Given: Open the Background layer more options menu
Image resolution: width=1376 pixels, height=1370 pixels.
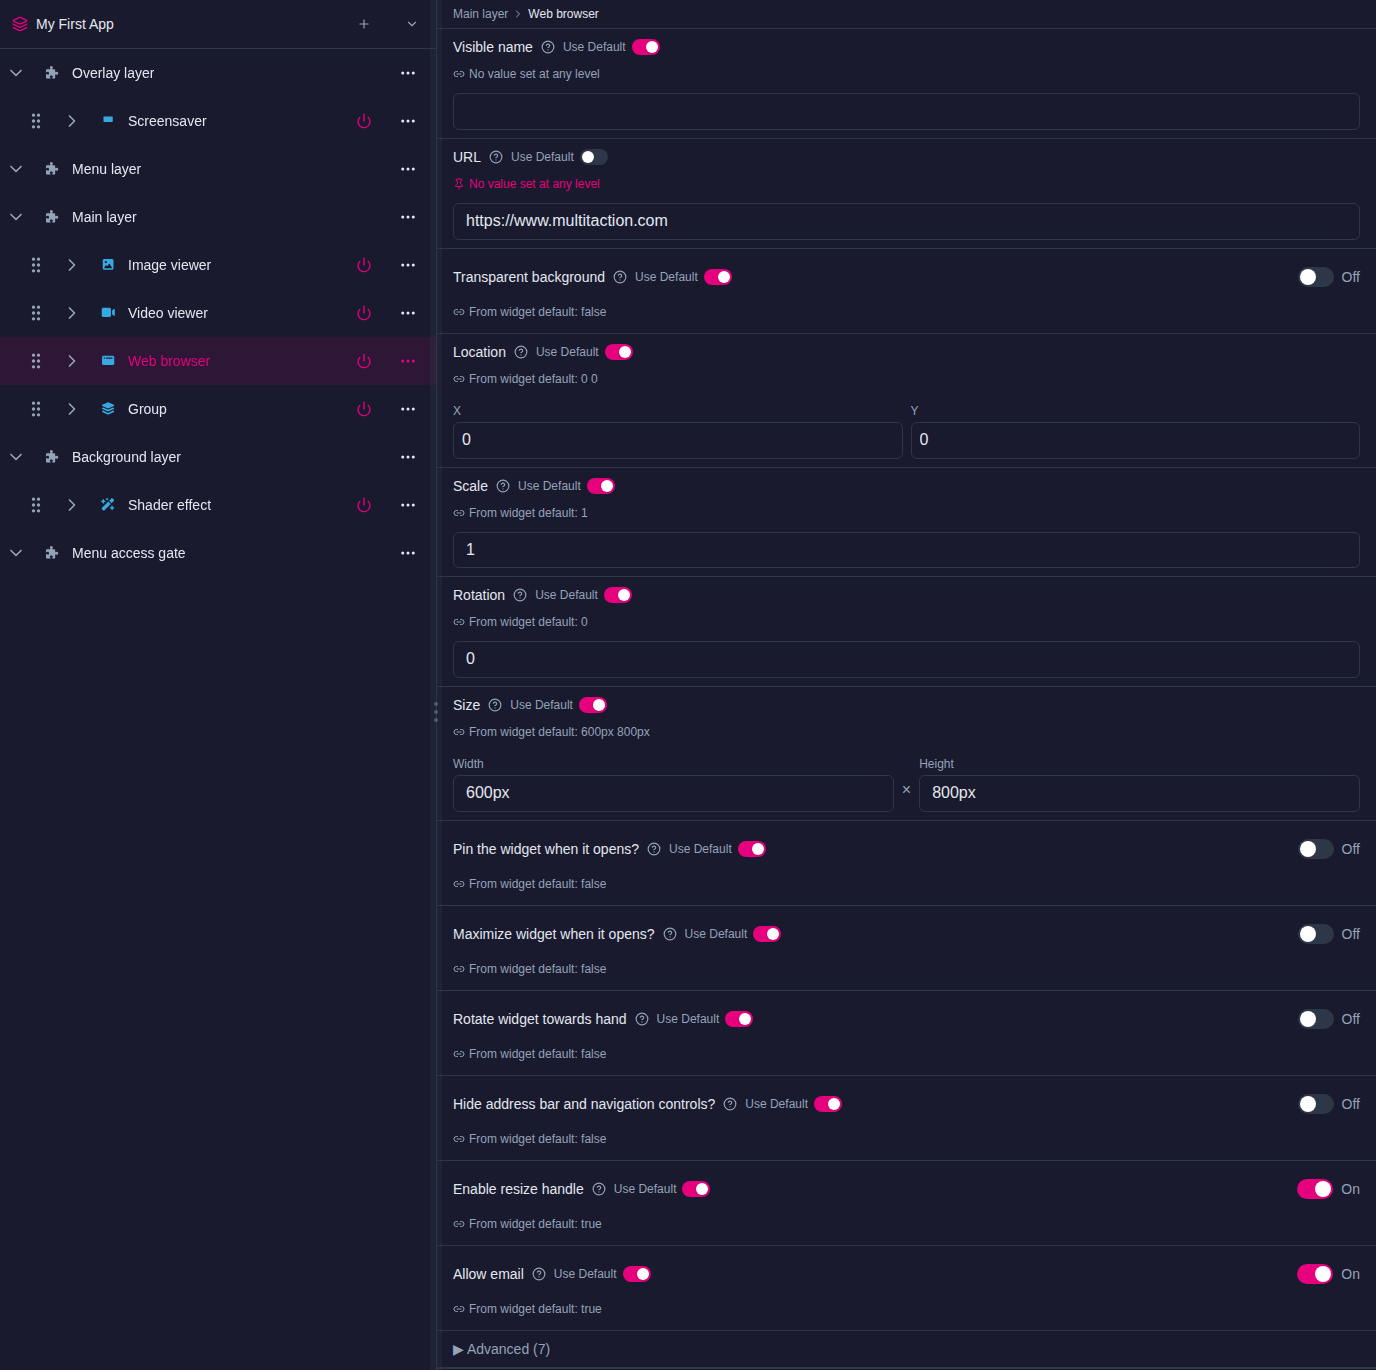Looking at the screenshot, I should click(408, 457).
